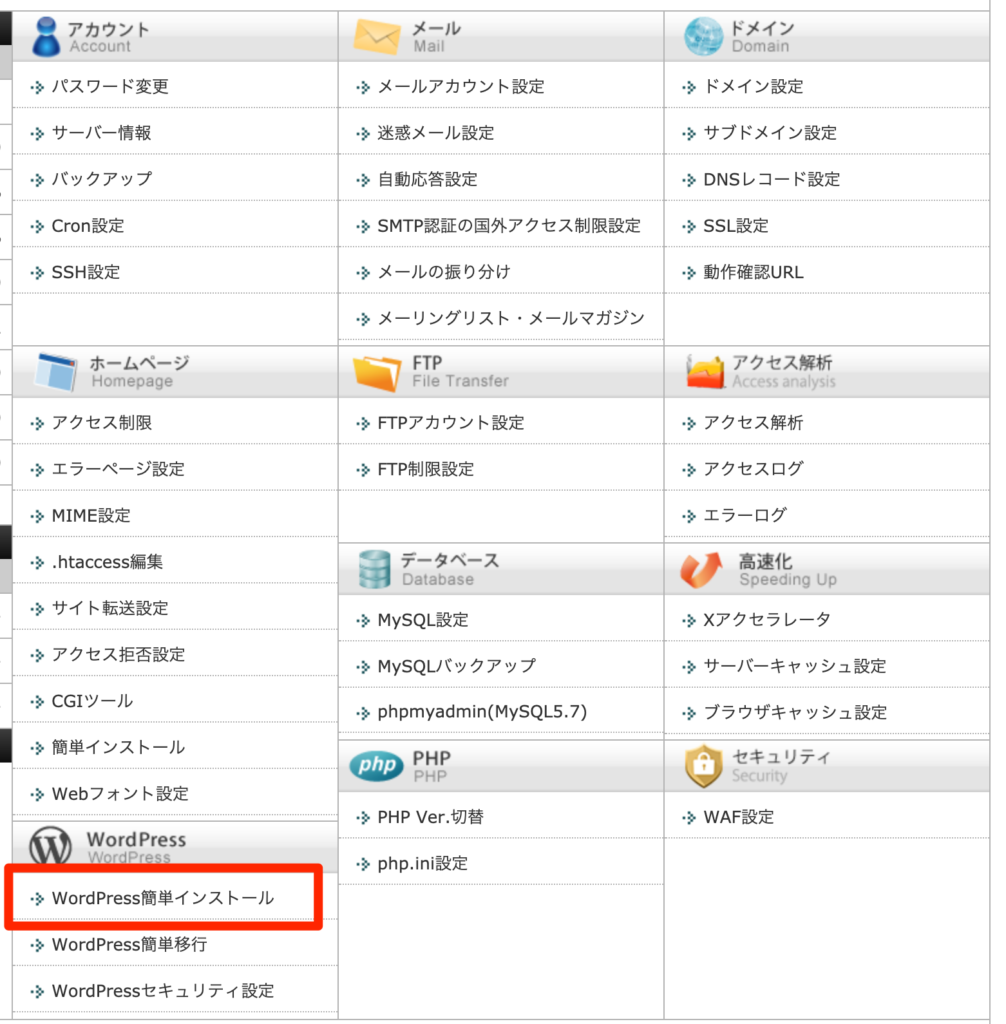Image resolution: width=1006 pixels, height=1024 pixels.
Task: Open サブドメイン設定
Action: pyautogui.click(x=770, y=133)
